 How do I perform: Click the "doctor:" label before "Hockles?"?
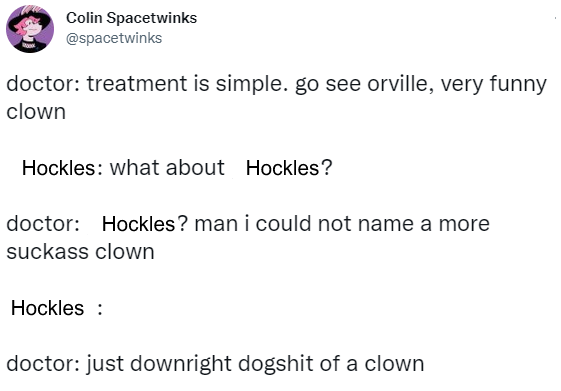pos(43,224)
